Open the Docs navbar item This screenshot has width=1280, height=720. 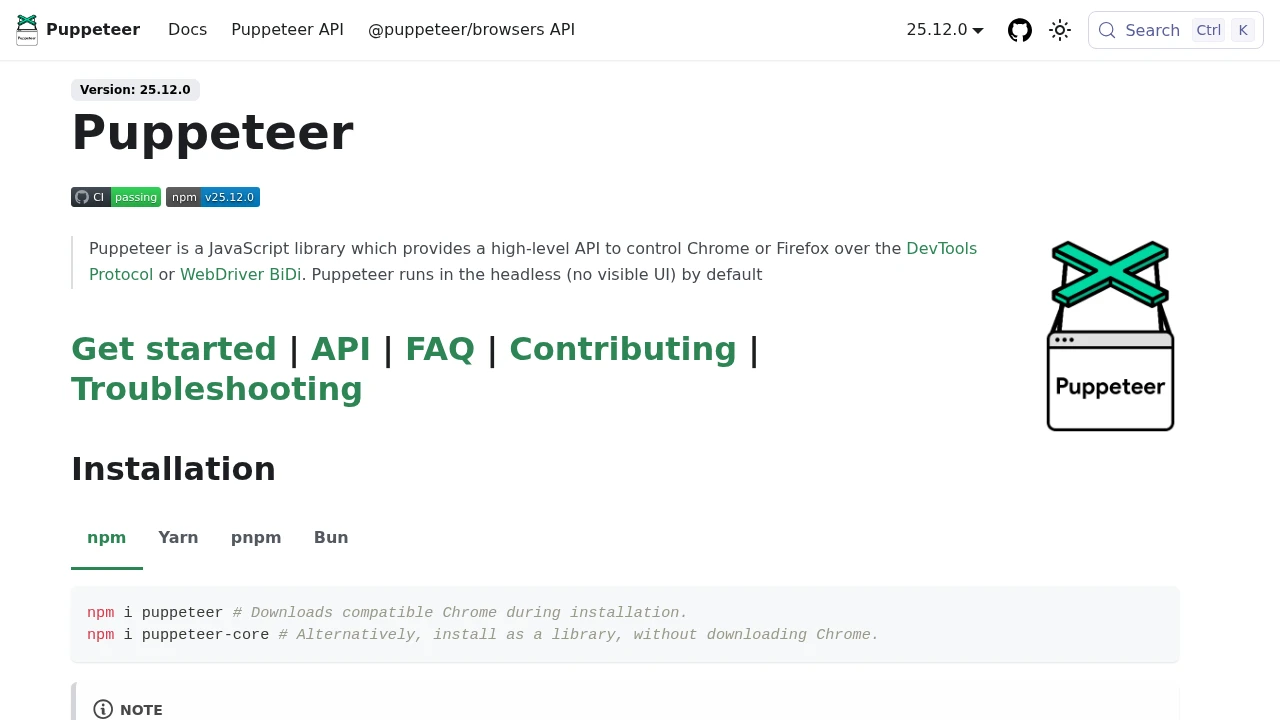coord(188,30)
